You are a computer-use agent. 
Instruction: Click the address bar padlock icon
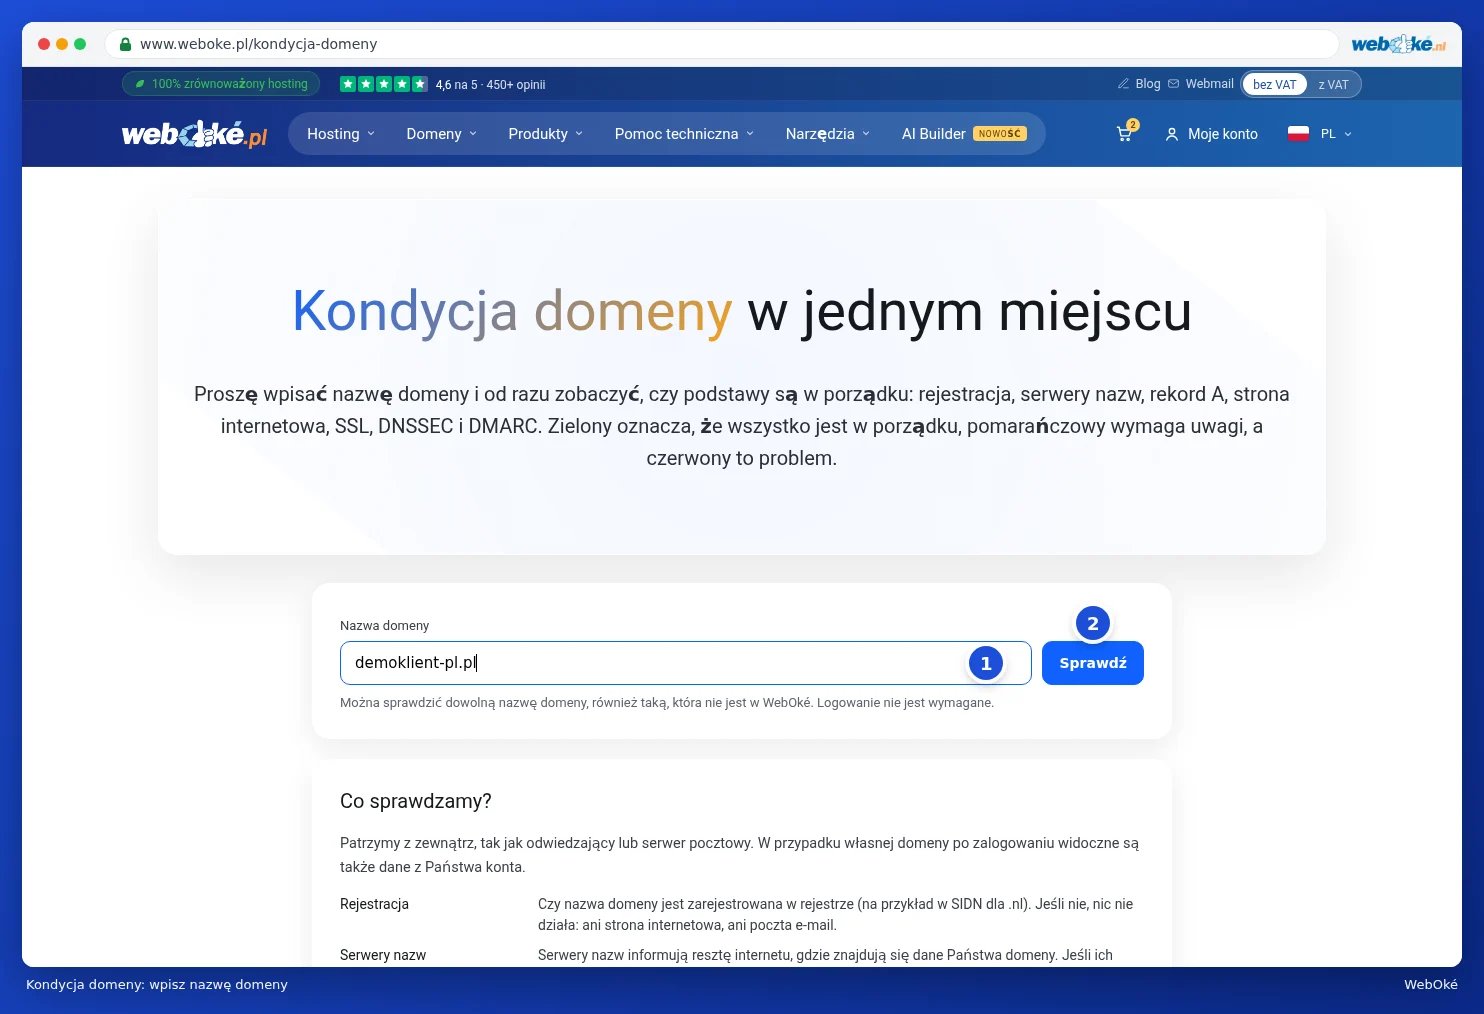pyautogui.click(x=125, y=44)
